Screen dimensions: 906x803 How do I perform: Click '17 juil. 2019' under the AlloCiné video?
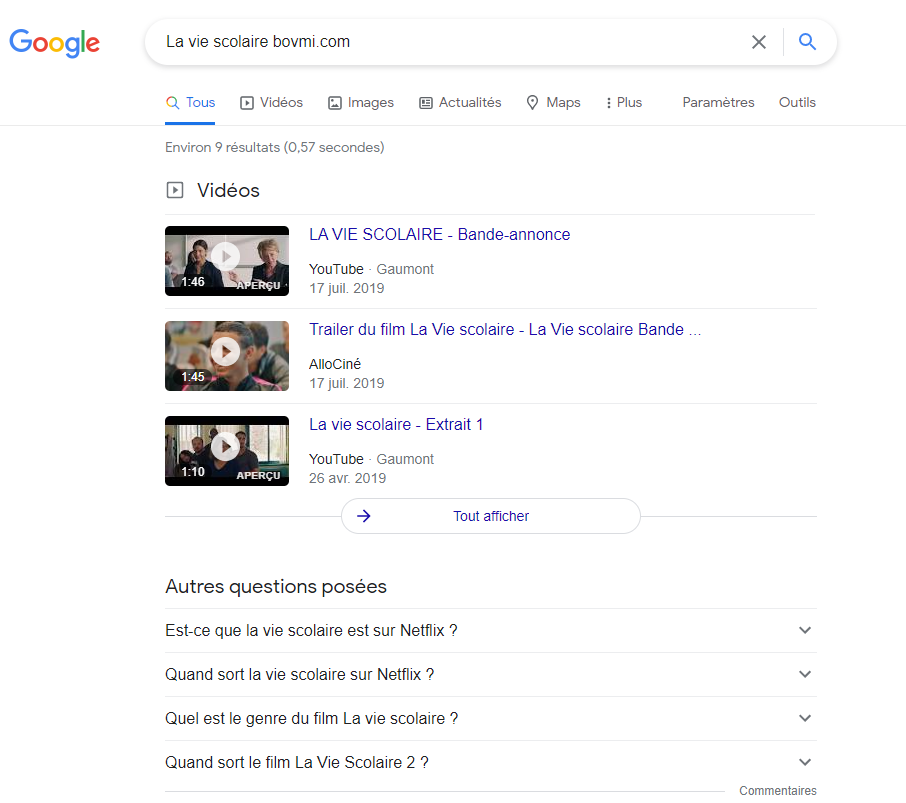pos(347,383)
